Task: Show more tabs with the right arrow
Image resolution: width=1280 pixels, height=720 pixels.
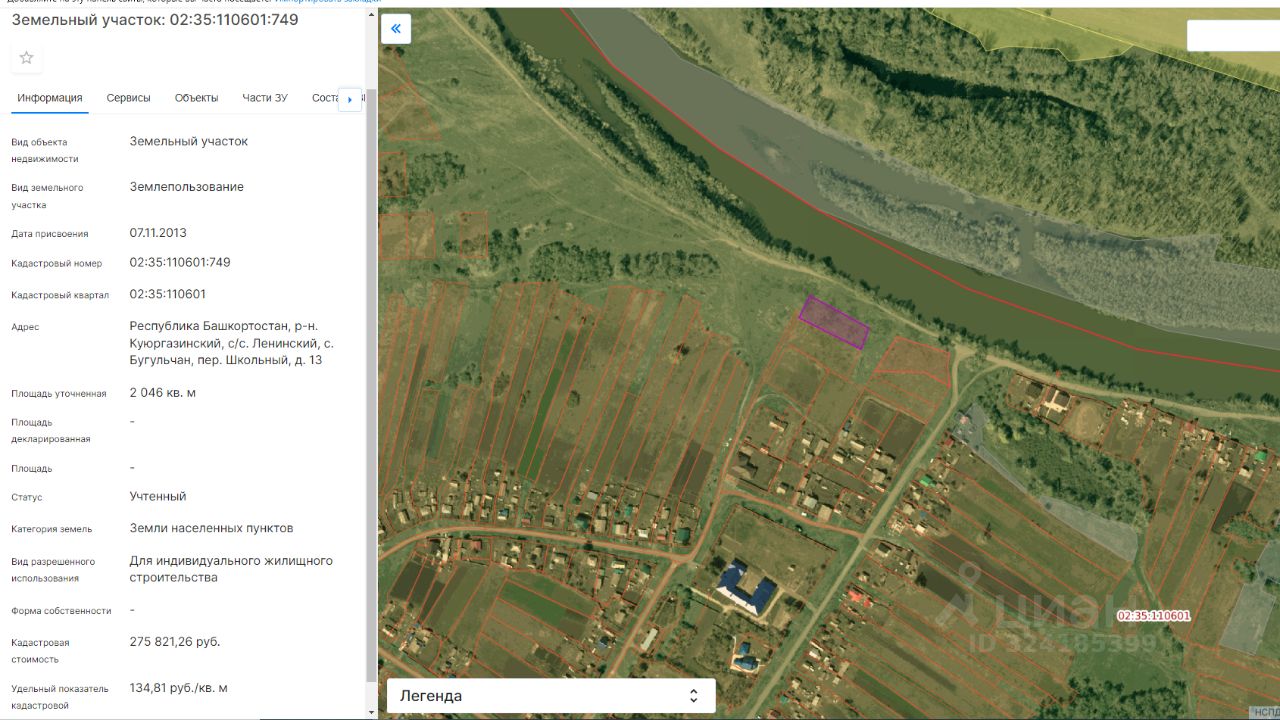Action: (349, 99)
